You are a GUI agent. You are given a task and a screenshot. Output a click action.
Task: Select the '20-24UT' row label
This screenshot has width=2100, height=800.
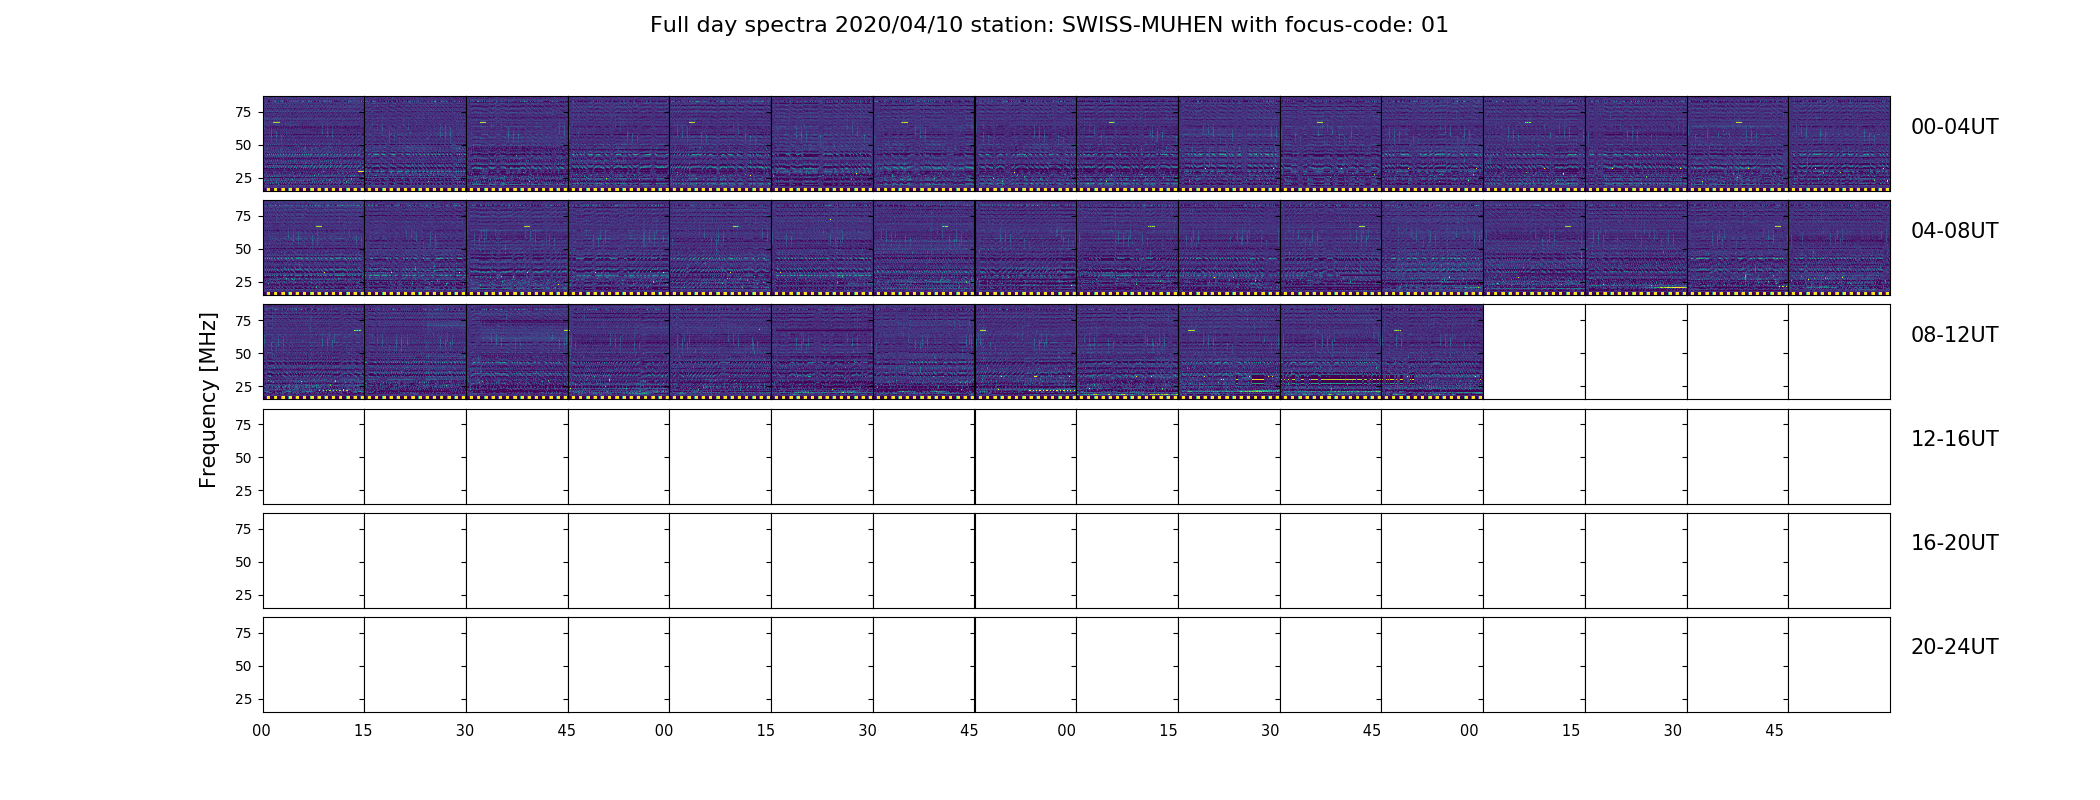[x=1954, y=647]
